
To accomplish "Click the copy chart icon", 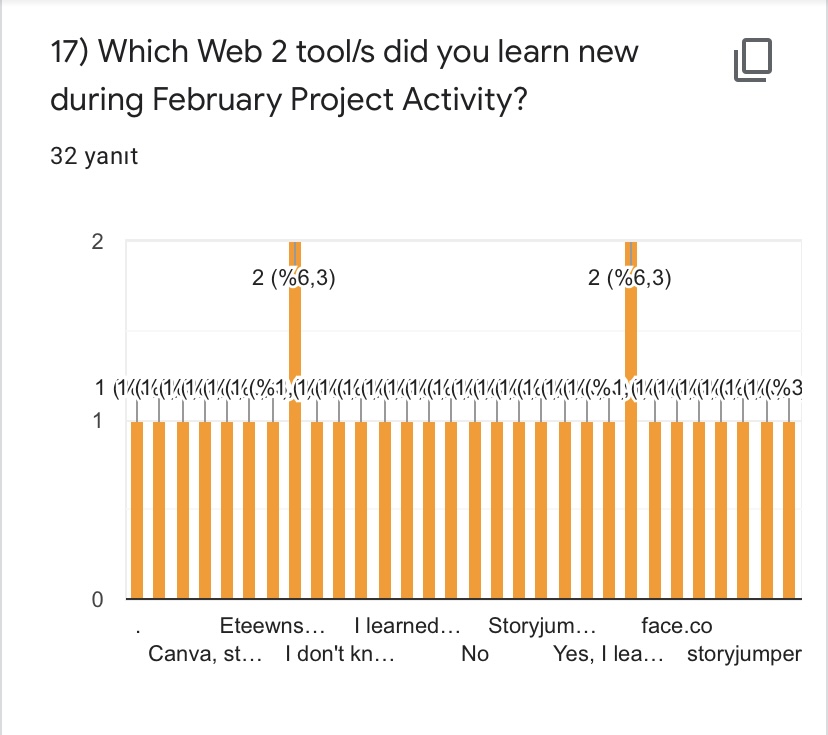I will [753, 61].
